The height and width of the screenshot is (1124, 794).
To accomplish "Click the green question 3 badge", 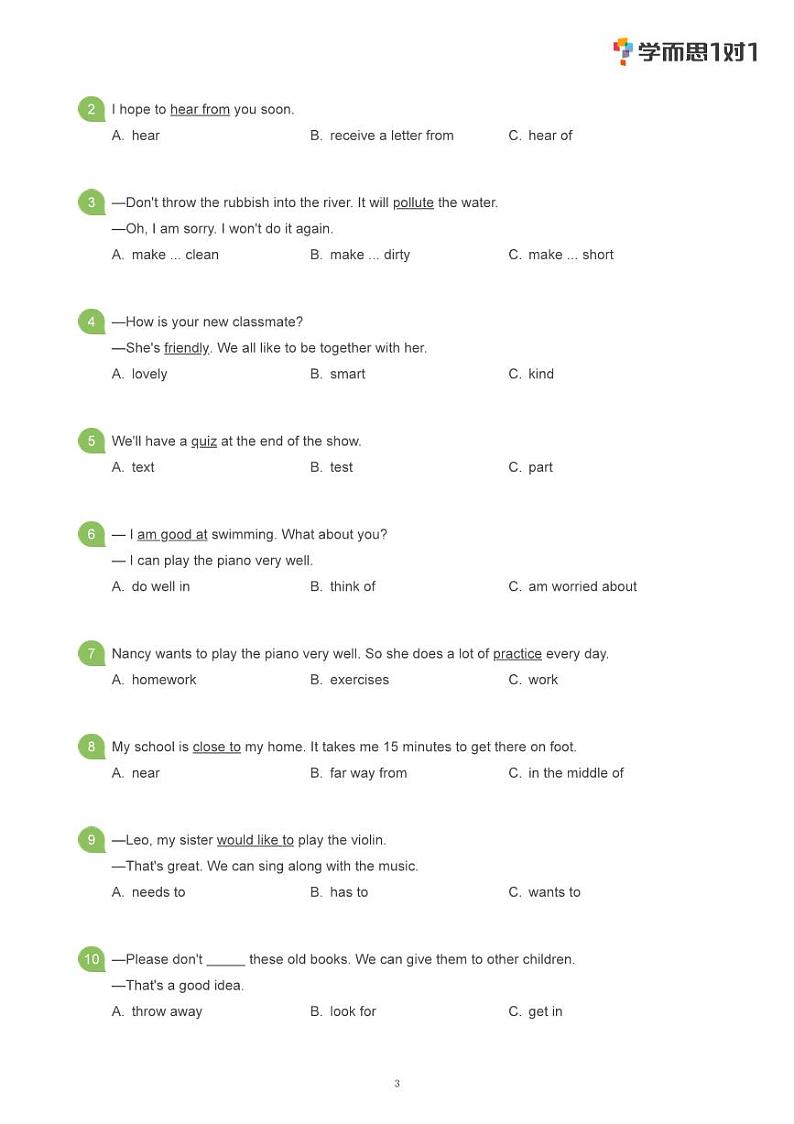I will 91,202.
